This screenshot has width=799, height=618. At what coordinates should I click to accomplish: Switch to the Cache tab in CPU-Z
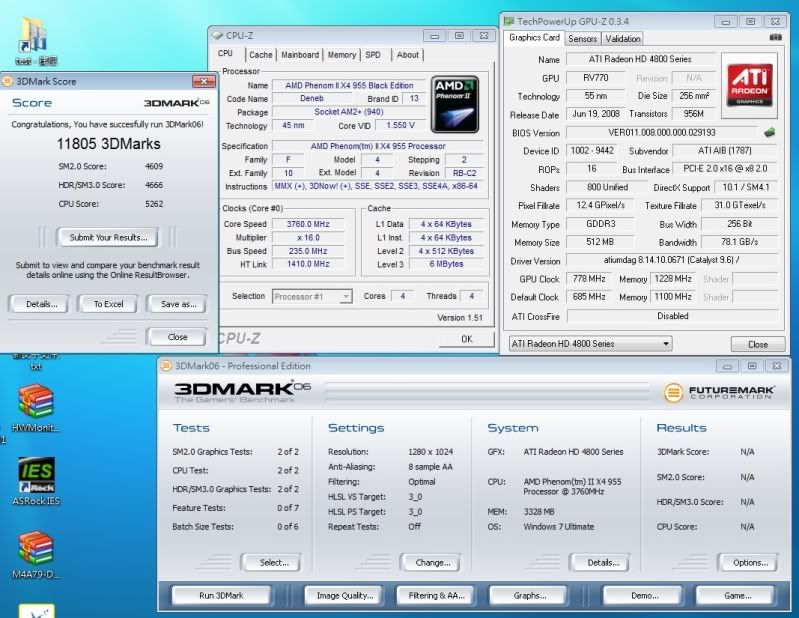pyautogui.click(x=260, y=55)
